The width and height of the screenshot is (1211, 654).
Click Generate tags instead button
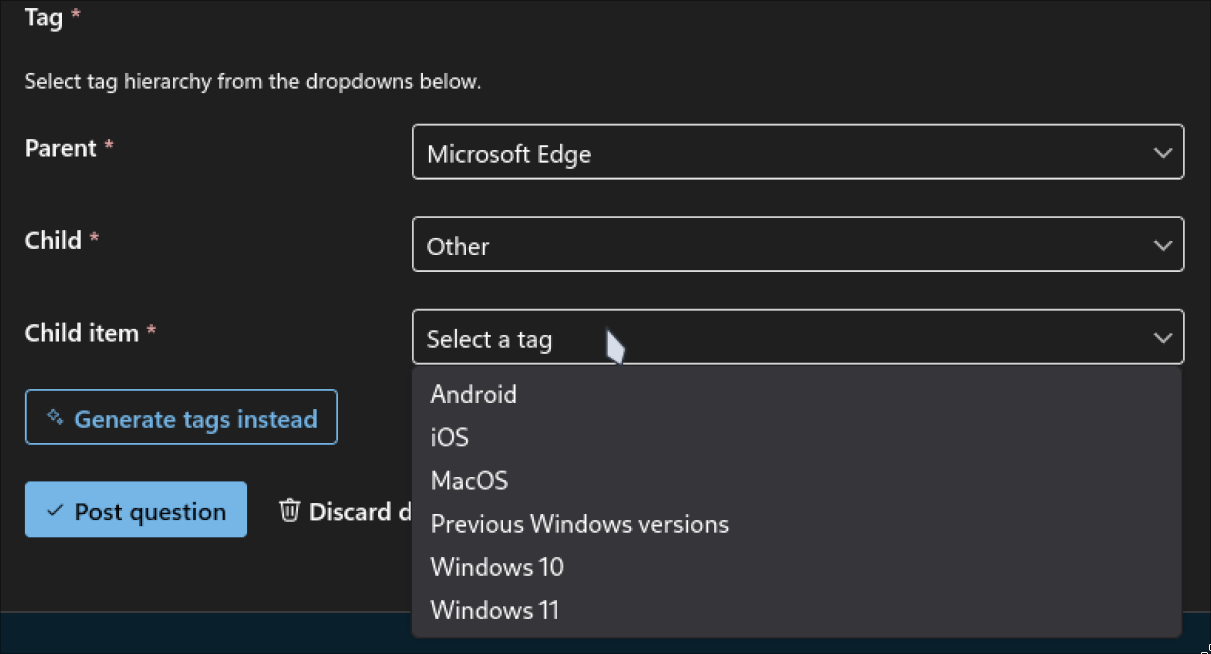pos(181,418)
